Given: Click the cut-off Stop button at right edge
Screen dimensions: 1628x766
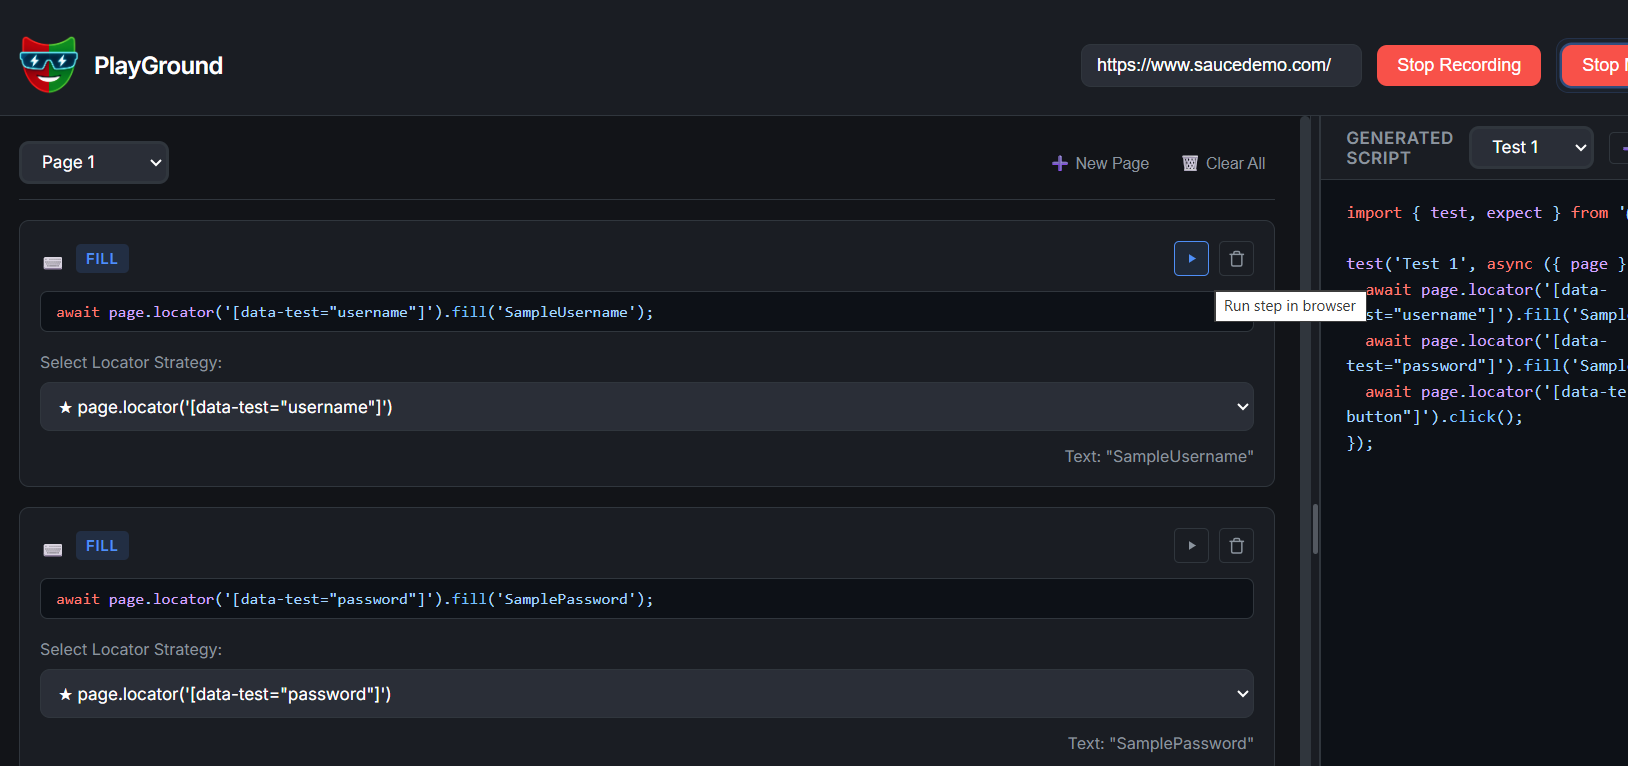Looking at the screenshot, I should tap(1597, 65).
